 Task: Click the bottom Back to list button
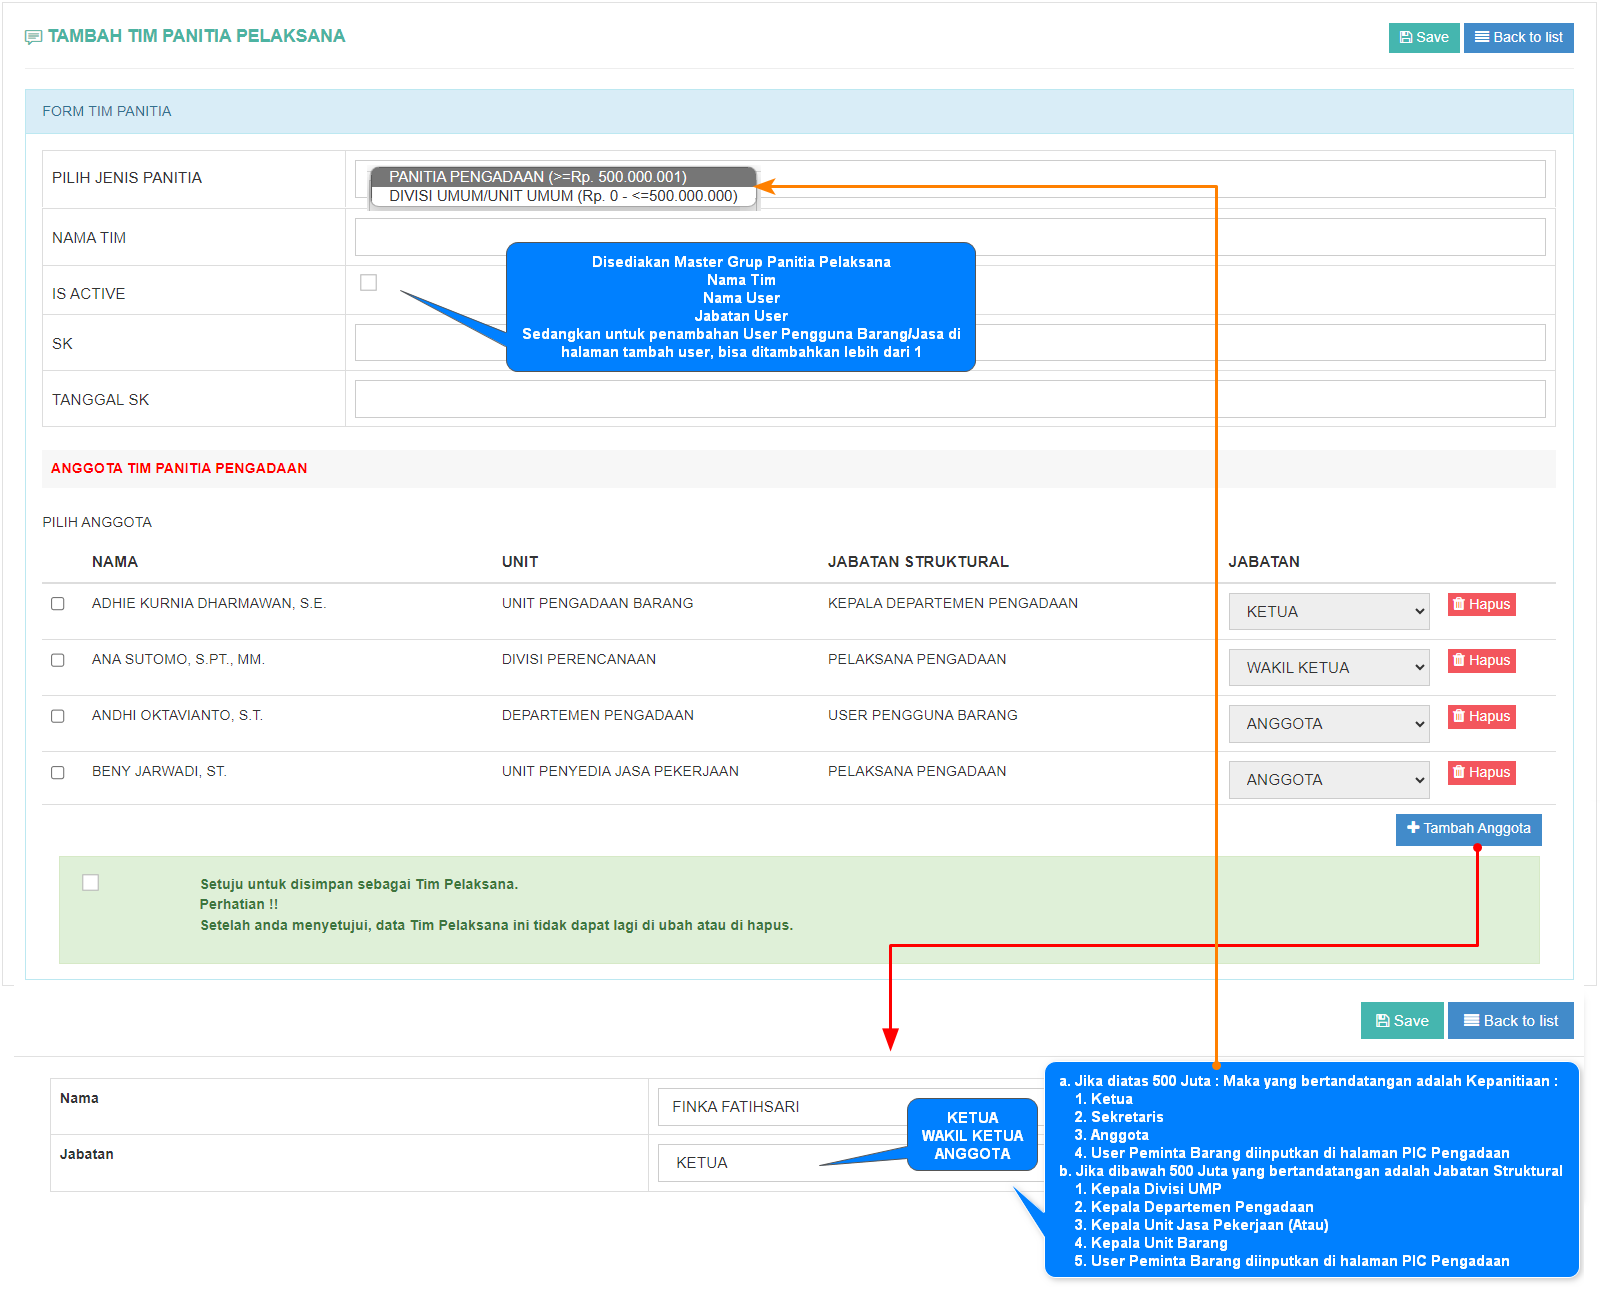pos(1510,1021)
